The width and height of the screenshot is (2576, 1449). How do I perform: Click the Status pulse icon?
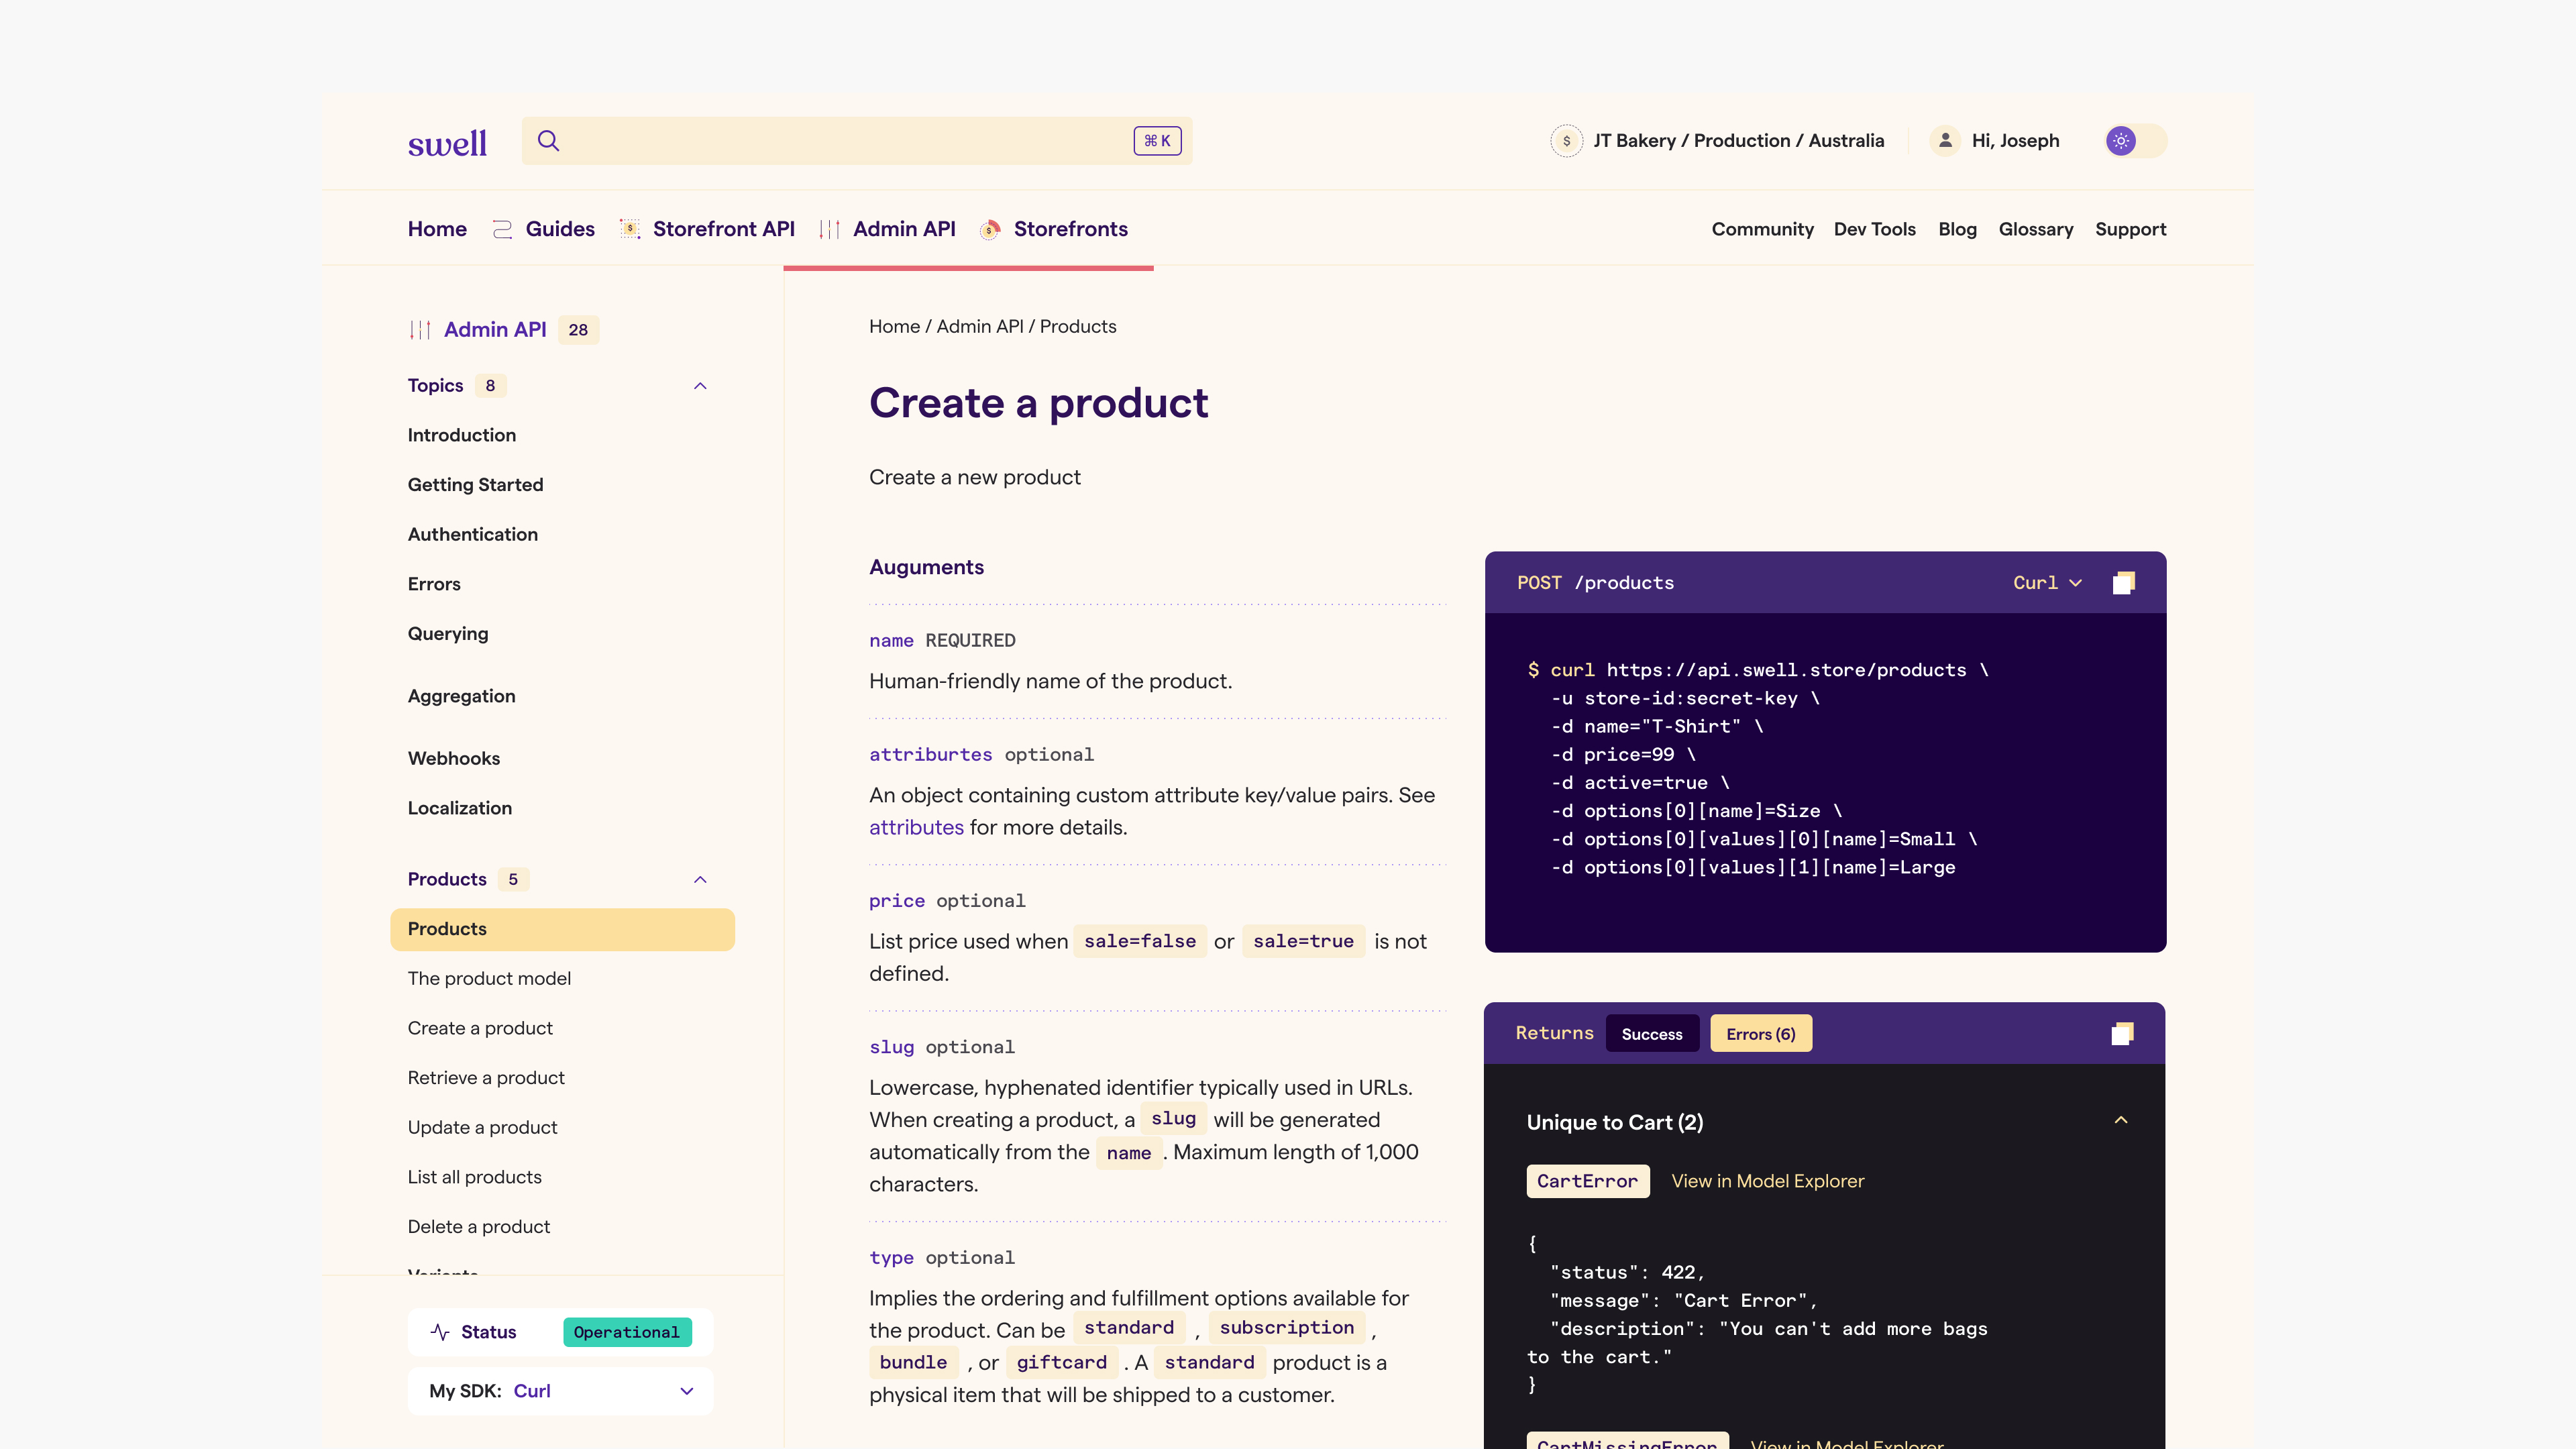(440, 1332)
